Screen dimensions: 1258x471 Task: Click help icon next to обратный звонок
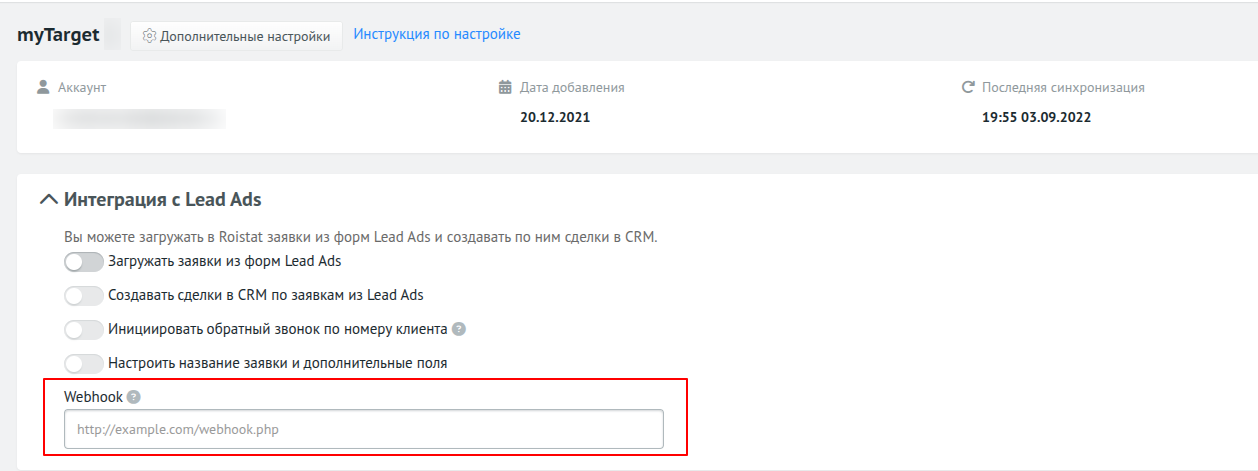(x=459, y=329)
